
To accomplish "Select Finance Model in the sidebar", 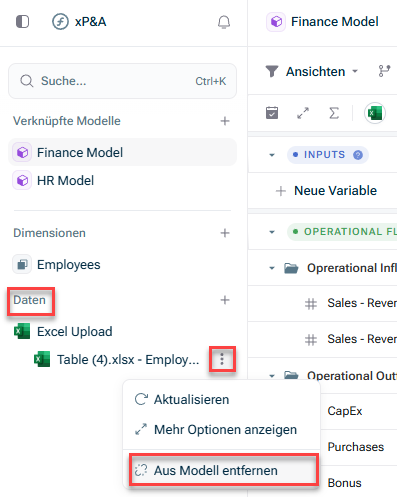I will click(x=122, y=152).
